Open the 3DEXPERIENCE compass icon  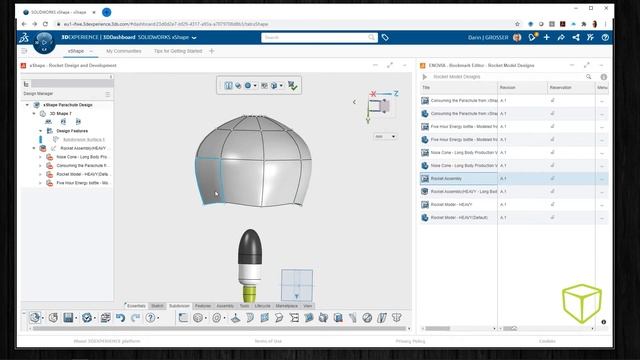click(44, 42)
